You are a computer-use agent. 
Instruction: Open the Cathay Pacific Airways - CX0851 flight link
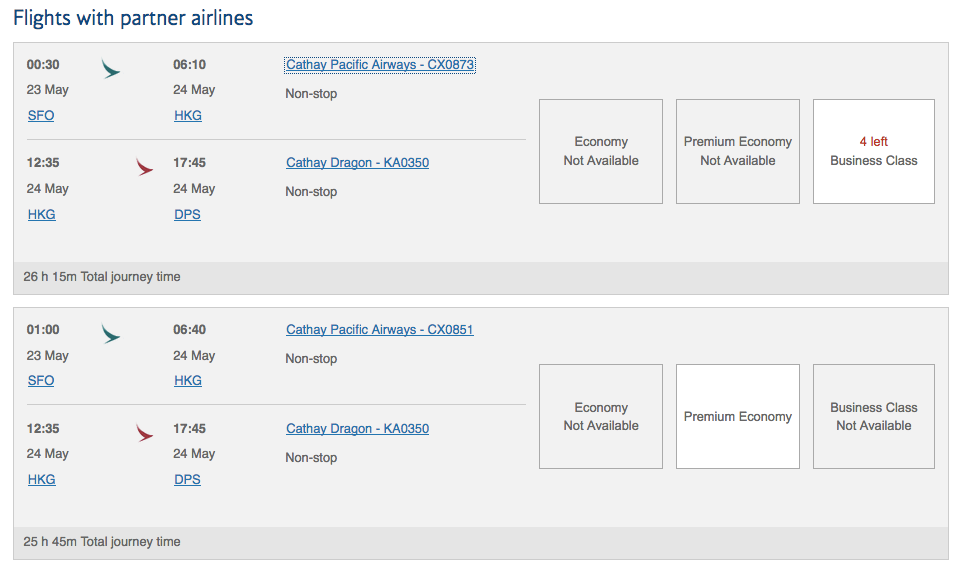(x=380, y=330)
